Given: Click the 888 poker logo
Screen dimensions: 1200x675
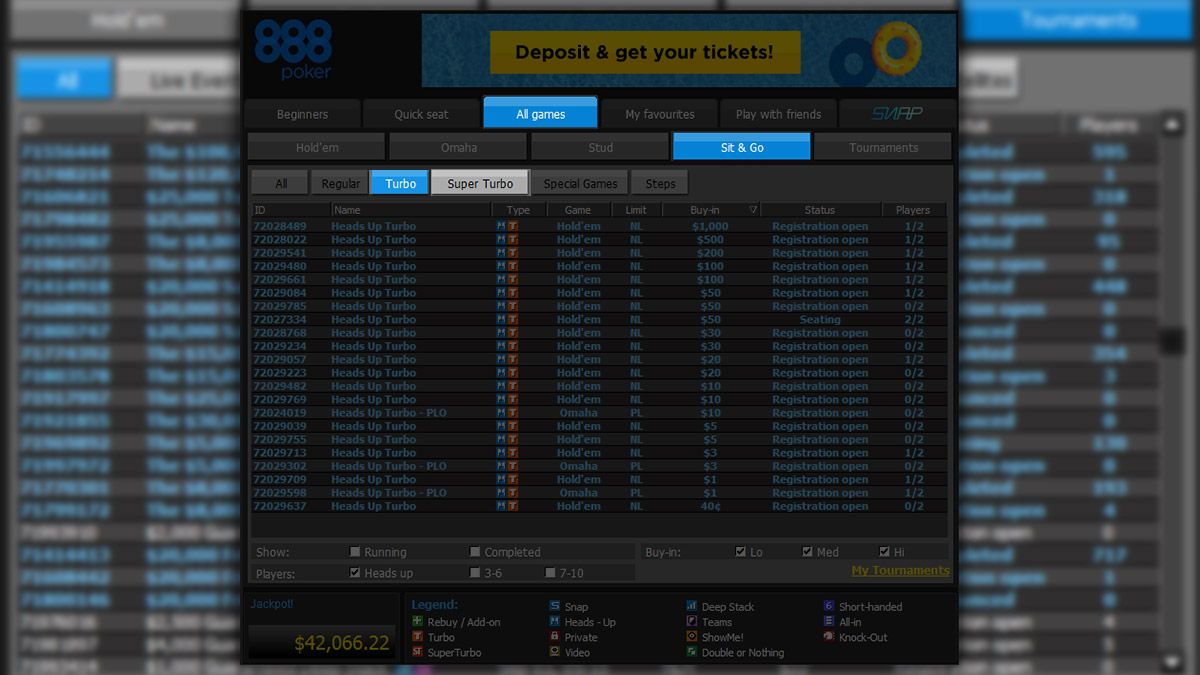Looking at the screenshot, I should tap(293, 50).
